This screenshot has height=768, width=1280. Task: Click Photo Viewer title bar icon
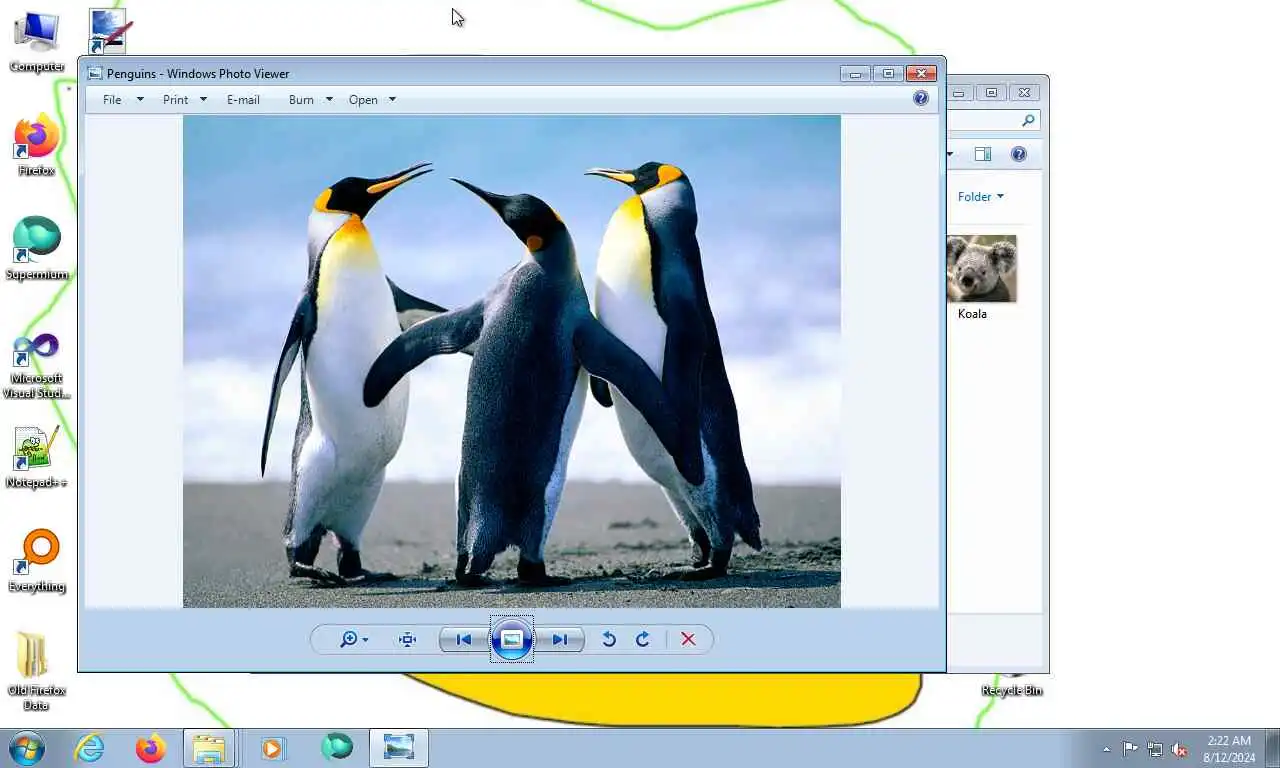coord(95,73)
